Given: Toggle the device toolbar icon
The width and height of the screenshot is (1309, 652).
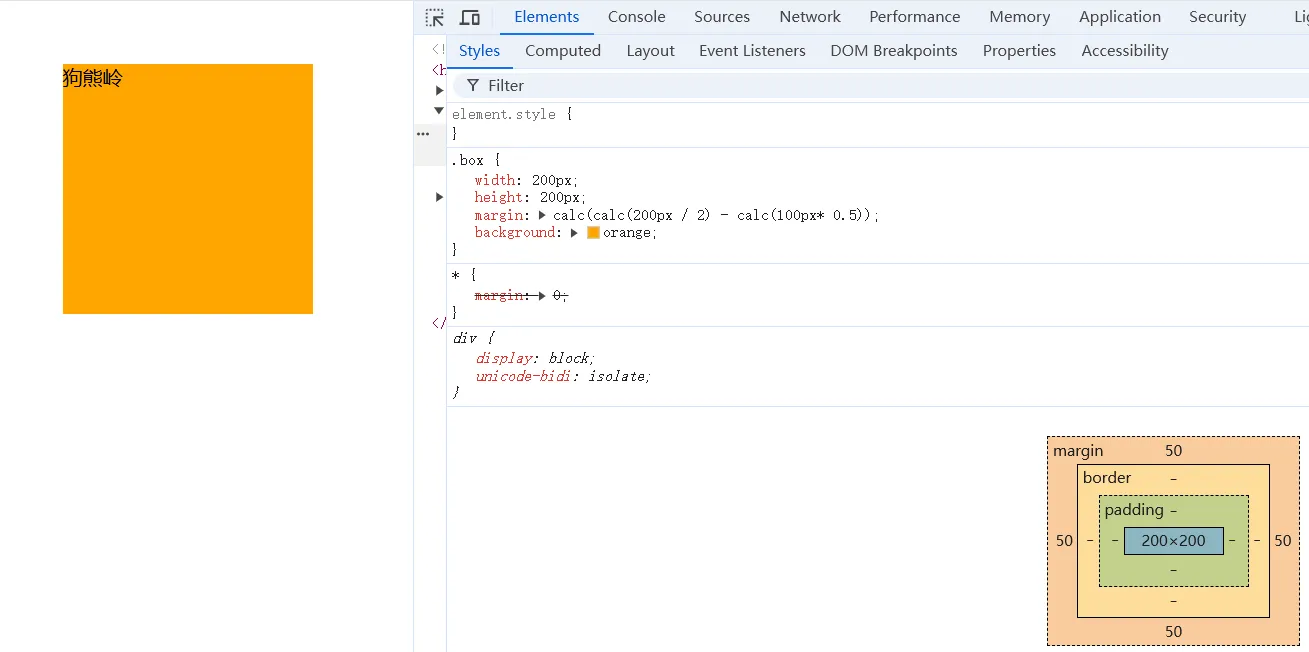Looking at the screenshot, I should [x=470, y=17].
